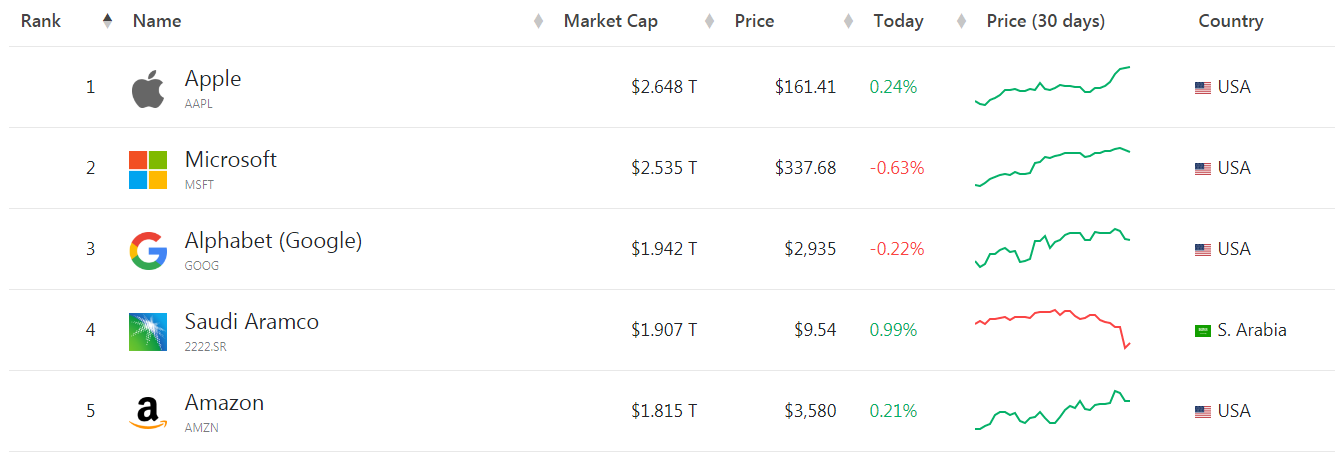Click Microsoft's 30-day price chart

pyautogui.click(x=1053, y=167)
